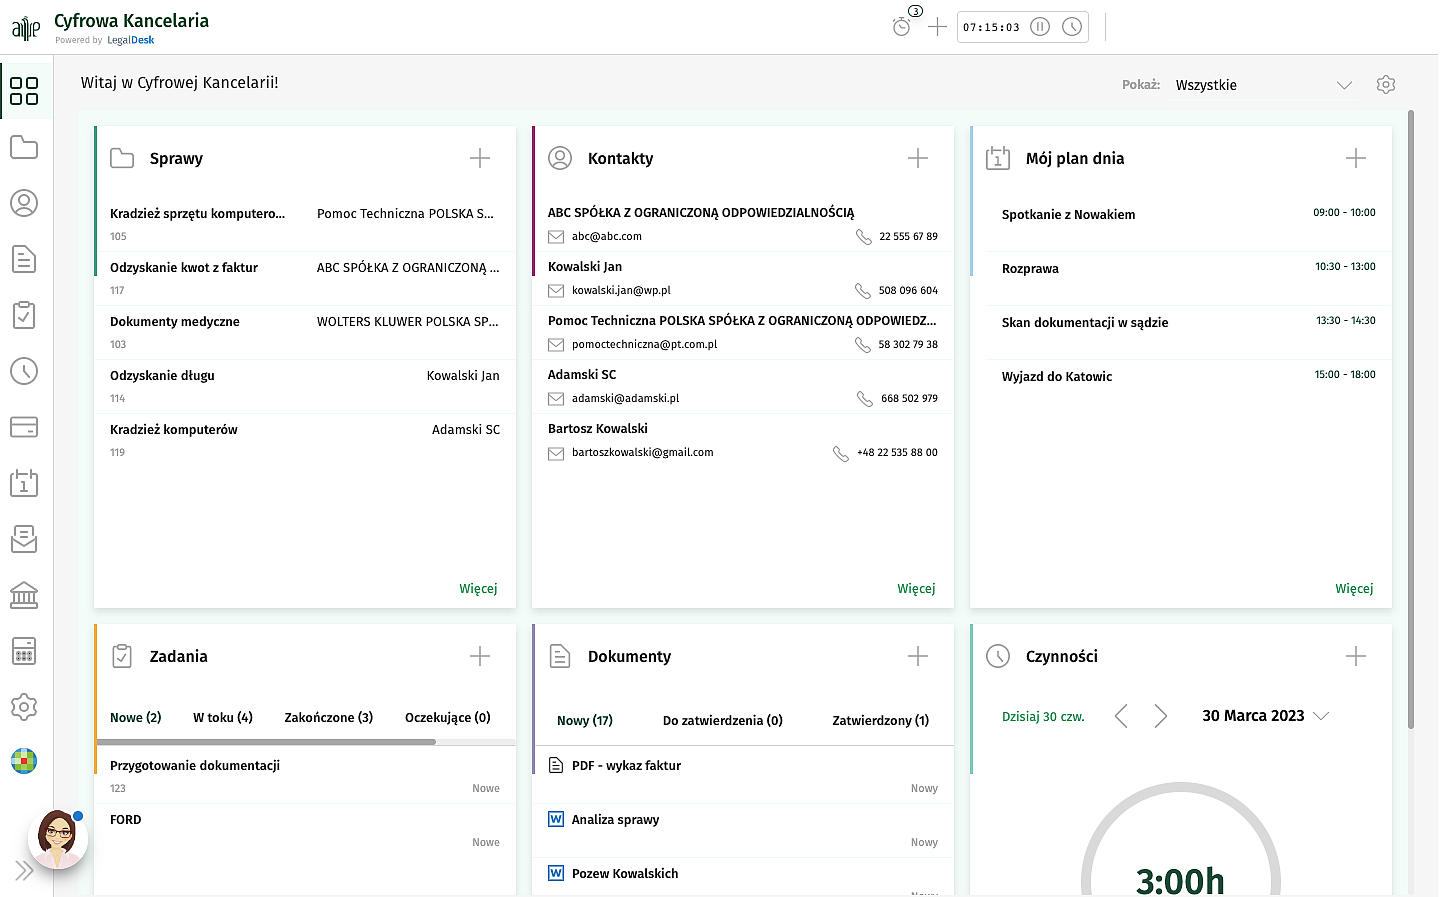This screenshot has width=1440, height=897.
Task: Expand the sidebar with double chevron
Action: pyautogui.click(x=24, y=870)
